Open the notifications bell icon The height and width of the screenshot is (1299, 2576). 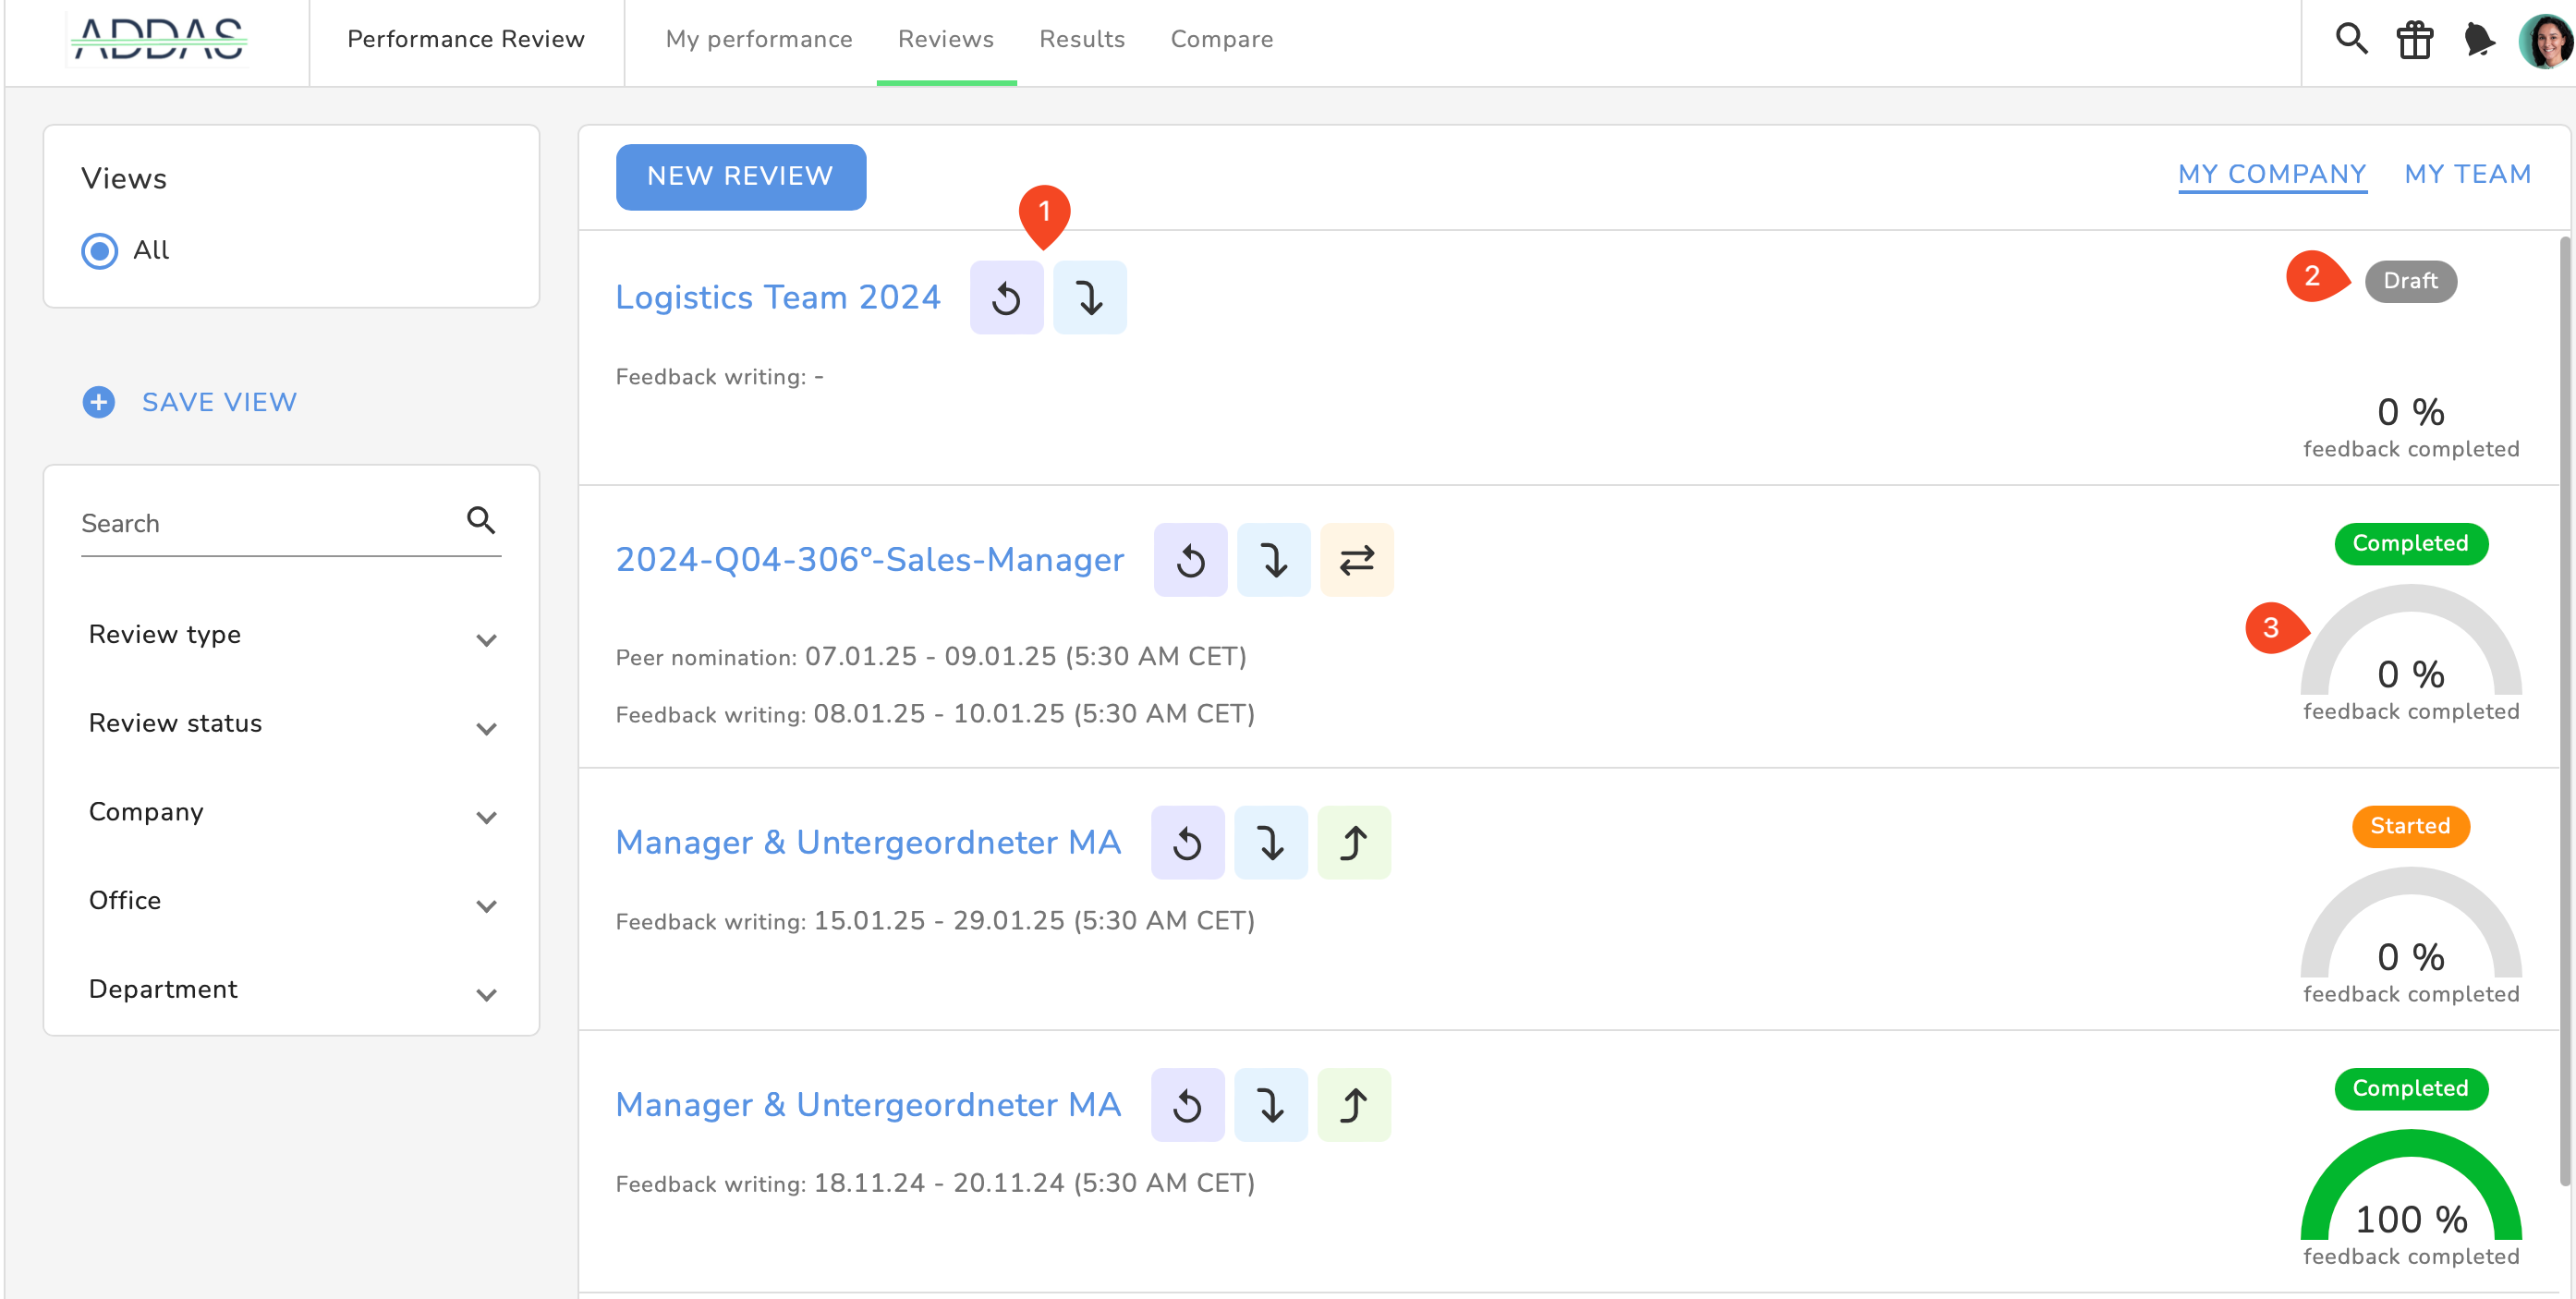coord(2478,41)
